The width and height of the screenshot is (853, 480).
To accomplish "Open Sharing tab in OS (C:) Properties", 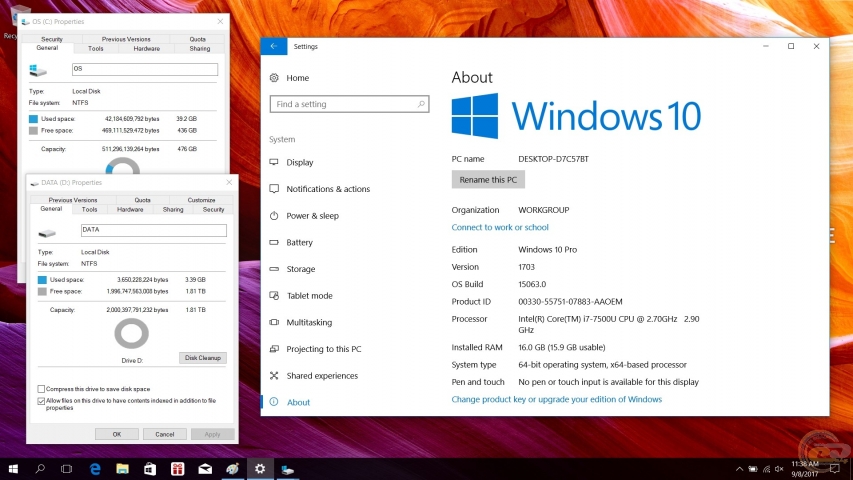I will coord(200,48).
